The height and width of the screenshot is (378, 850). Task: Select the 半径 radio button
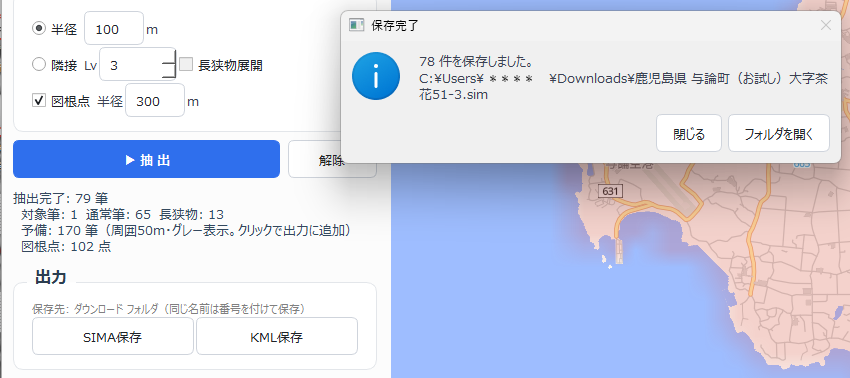tap(38, 29)
